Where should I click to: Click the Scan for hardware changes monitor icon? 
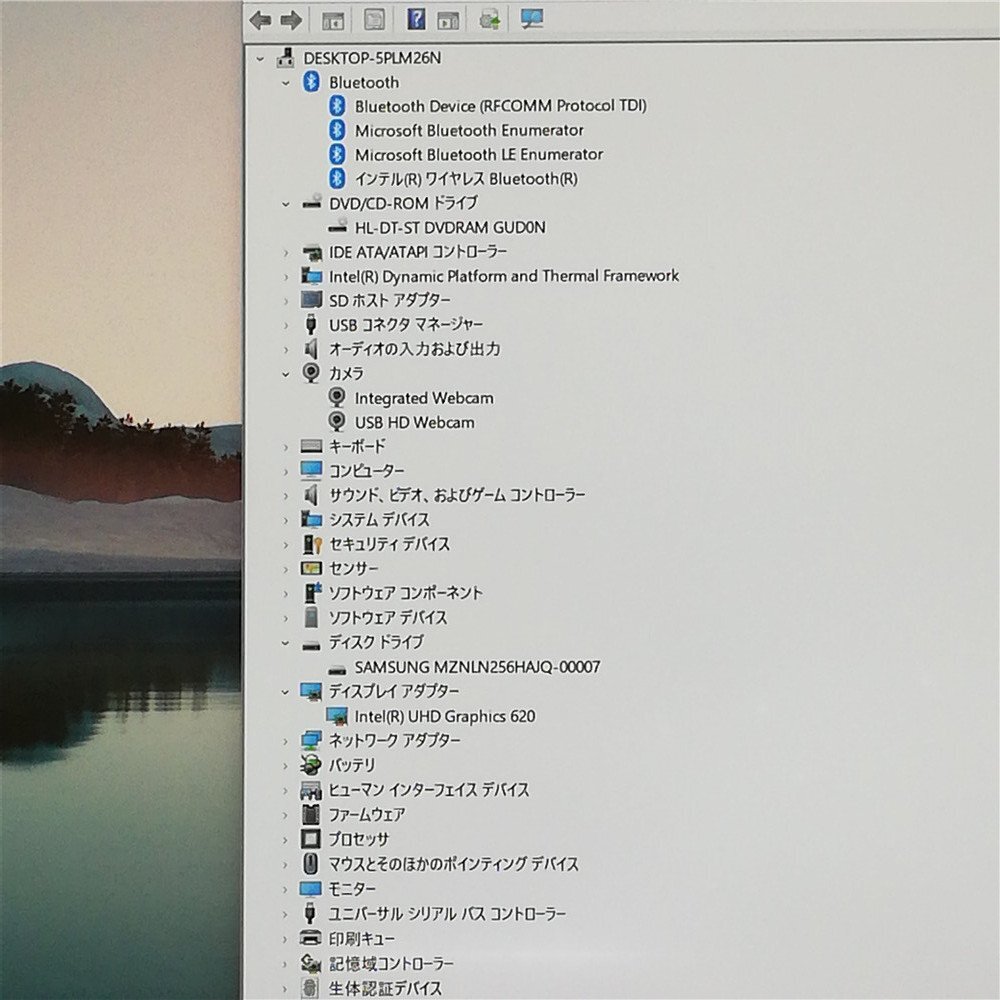tap(532, 18)
